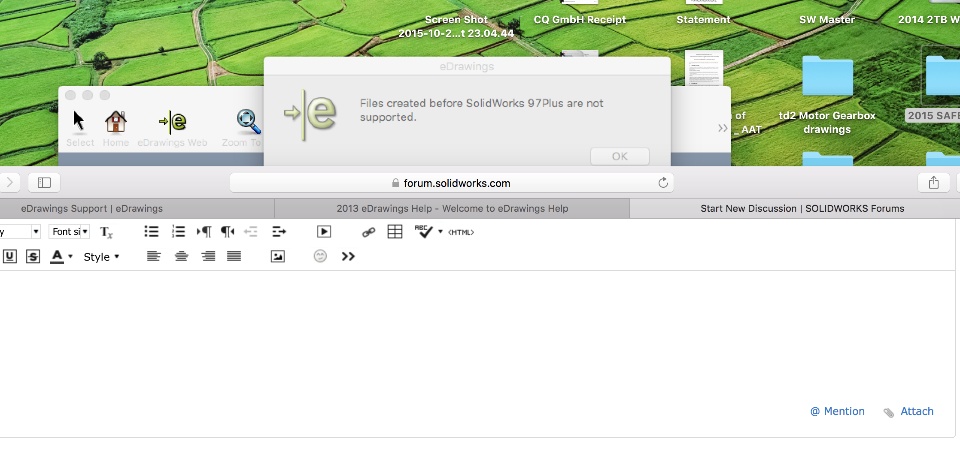Insert a table in the editor

tap(395, 231)
